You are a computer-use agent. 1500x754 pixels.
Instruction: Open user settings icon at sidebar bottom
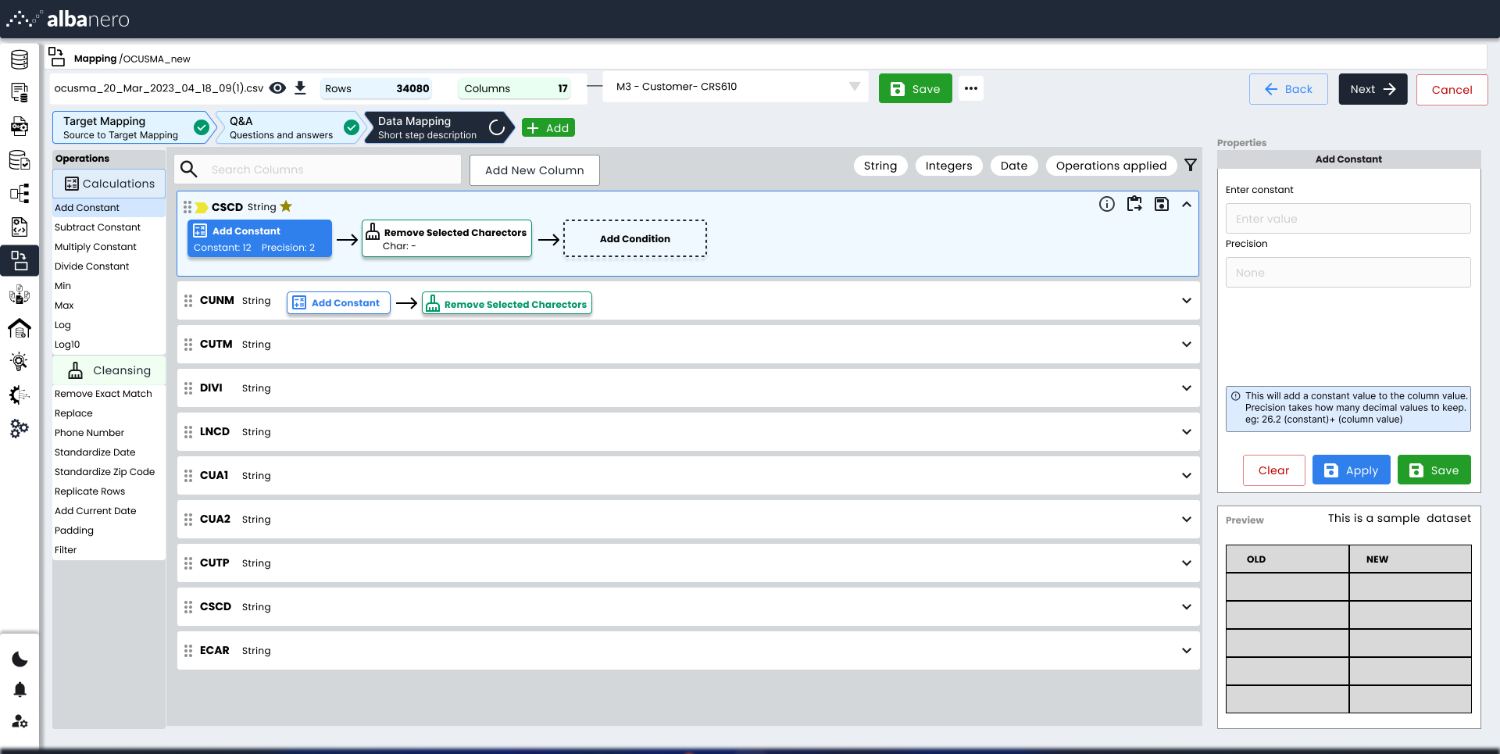[x=20, y=721]
